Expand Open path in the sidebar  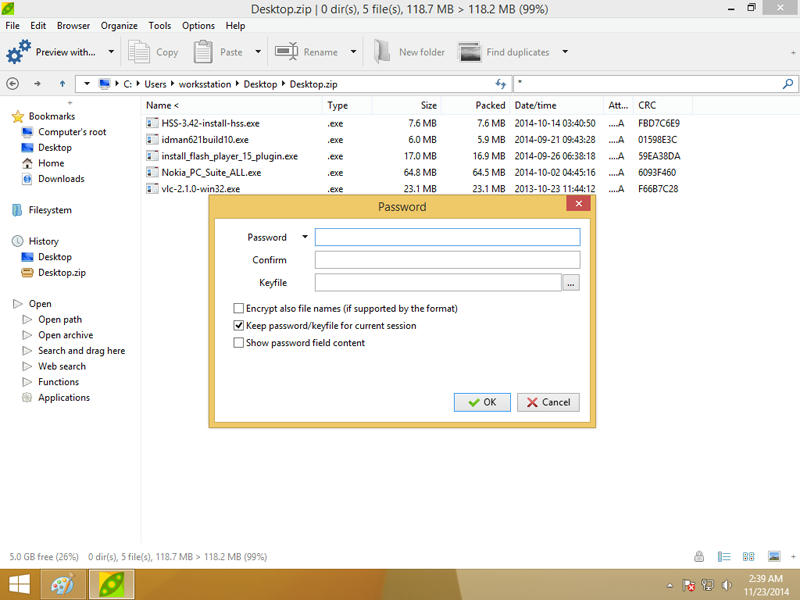pos(27,319)
